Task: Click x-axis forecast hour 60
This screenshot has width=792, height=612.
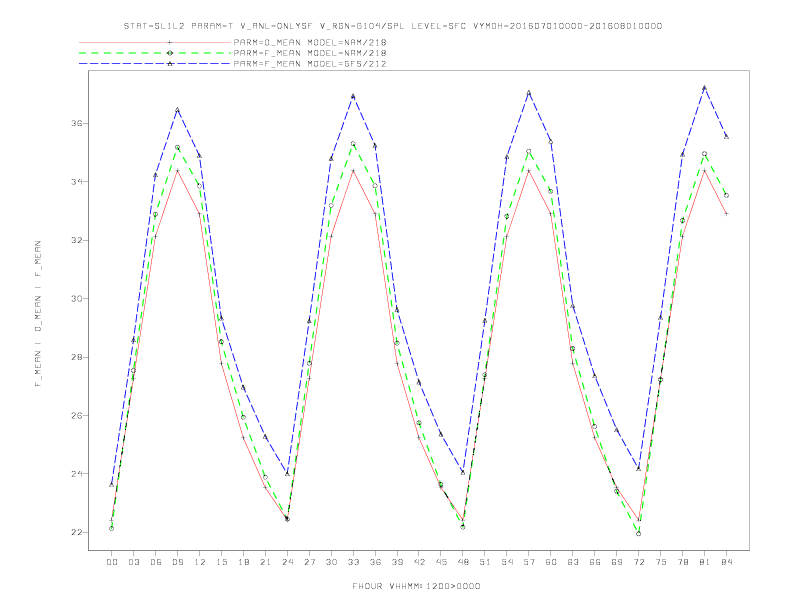Action: pyautogui.click(x=551, y=562)
